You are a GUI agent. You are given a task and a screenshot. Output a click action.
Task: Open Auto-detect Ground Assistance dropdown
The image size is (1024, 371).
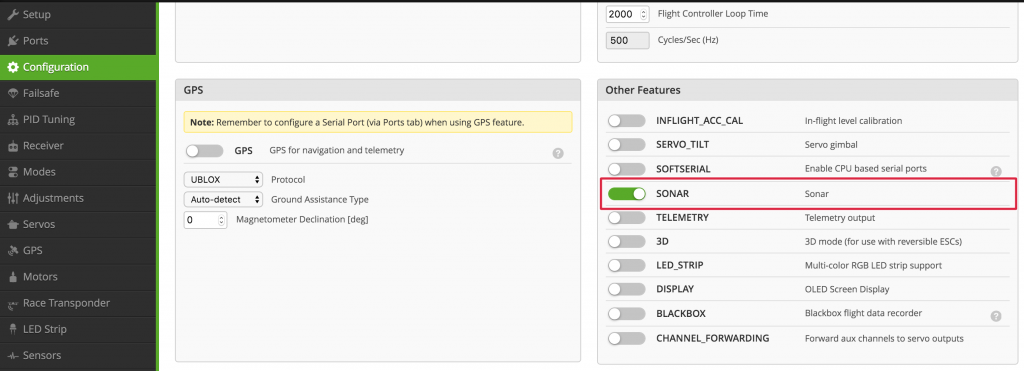click(223, 199)
